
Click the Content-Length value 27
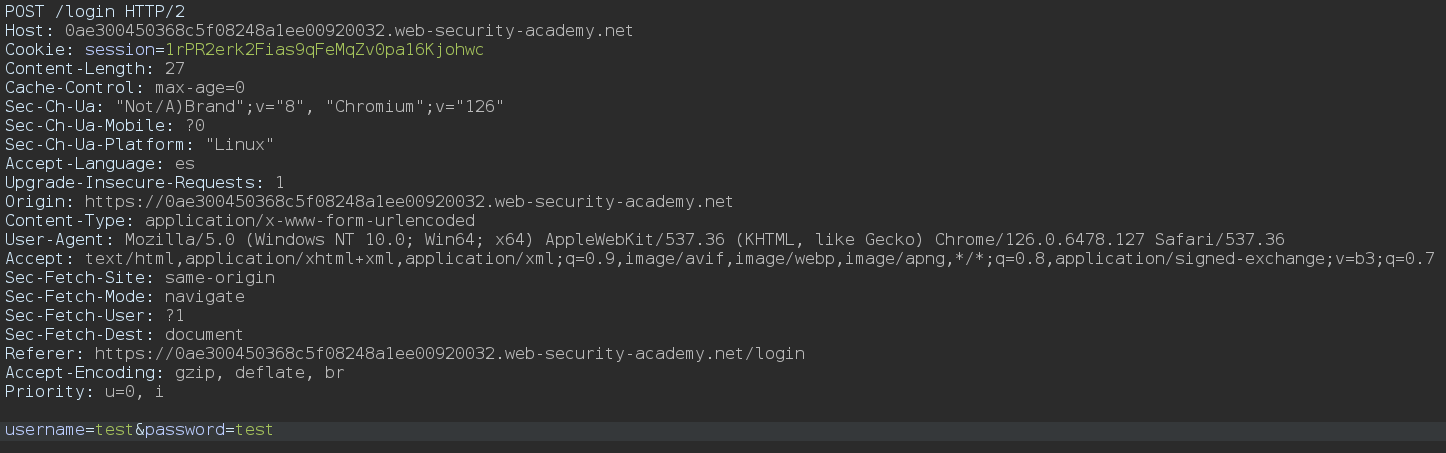click(x=174, y=69)
